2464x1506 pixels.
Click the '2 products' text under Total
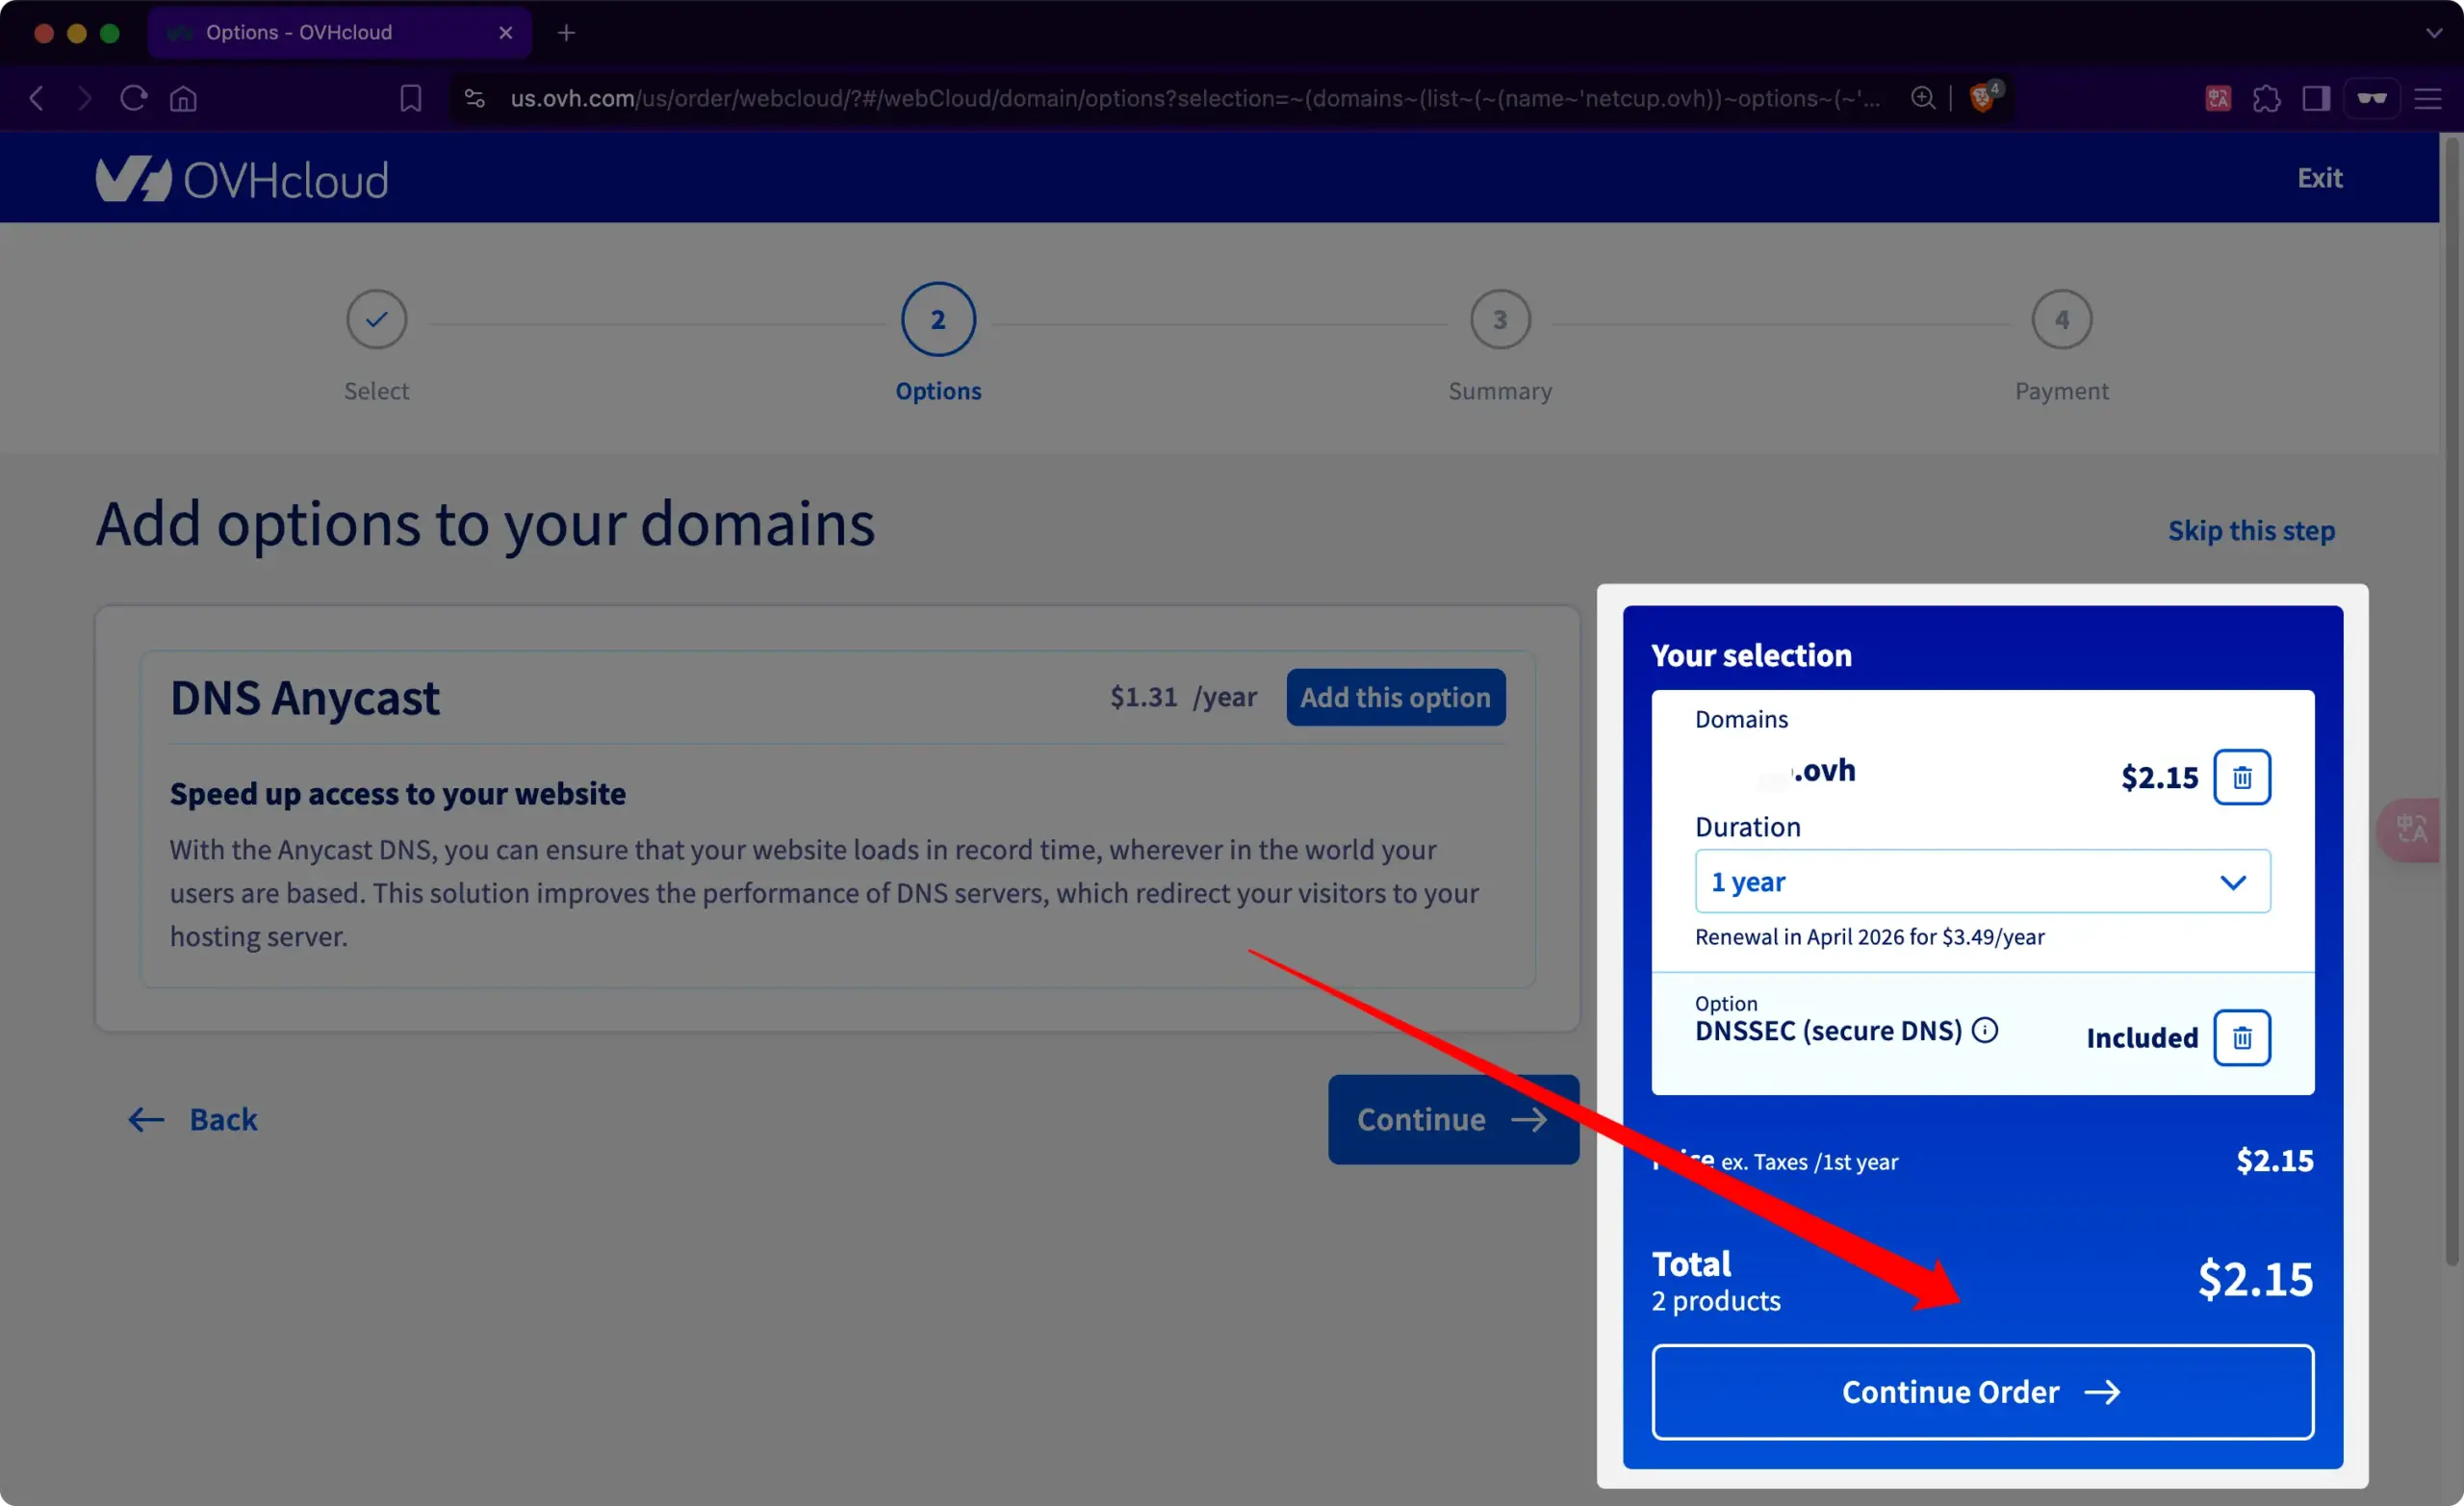(x=1716, y=1301)
